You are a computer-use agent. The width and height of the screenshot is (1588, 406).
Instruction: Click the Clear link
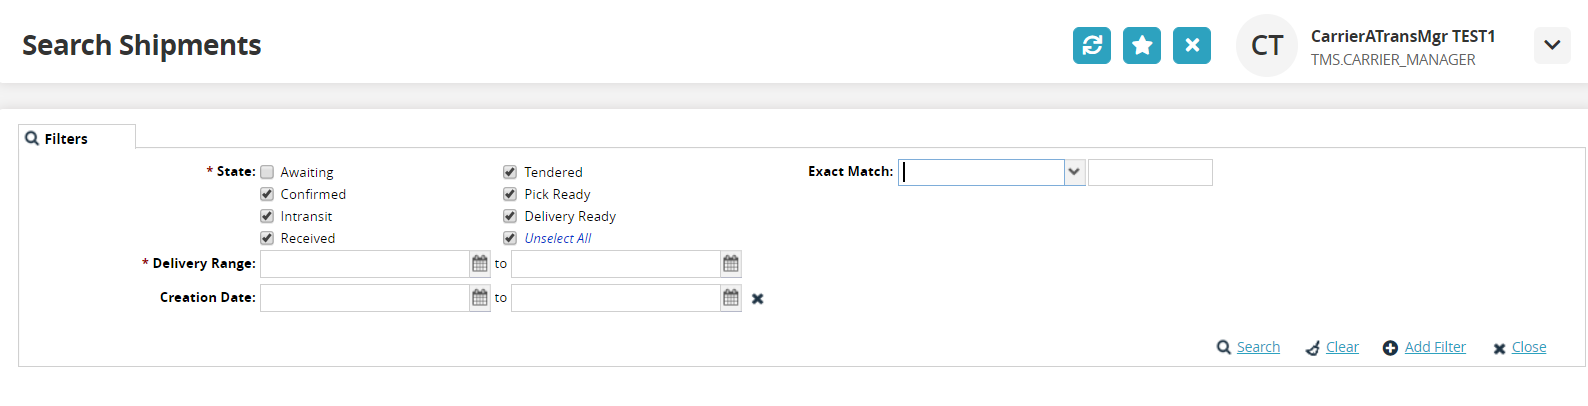click(x=1342, y=347)
